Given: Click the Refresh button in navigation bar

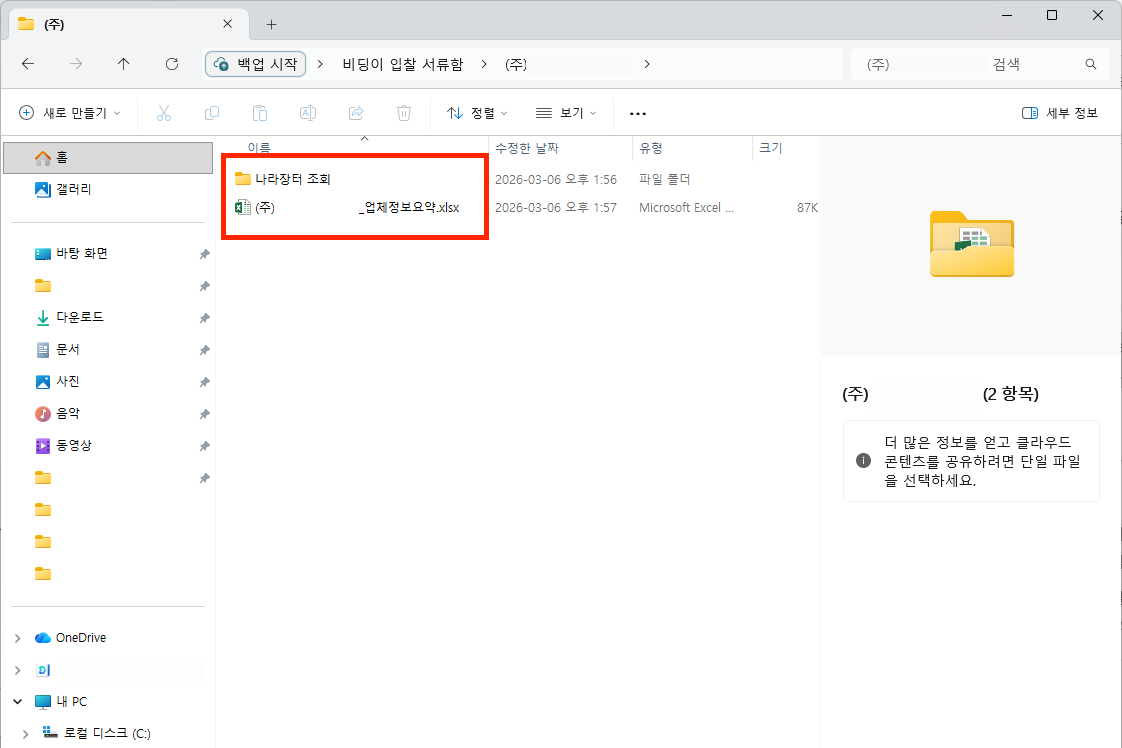Looking at the screenshot, I should click(172, 64).
